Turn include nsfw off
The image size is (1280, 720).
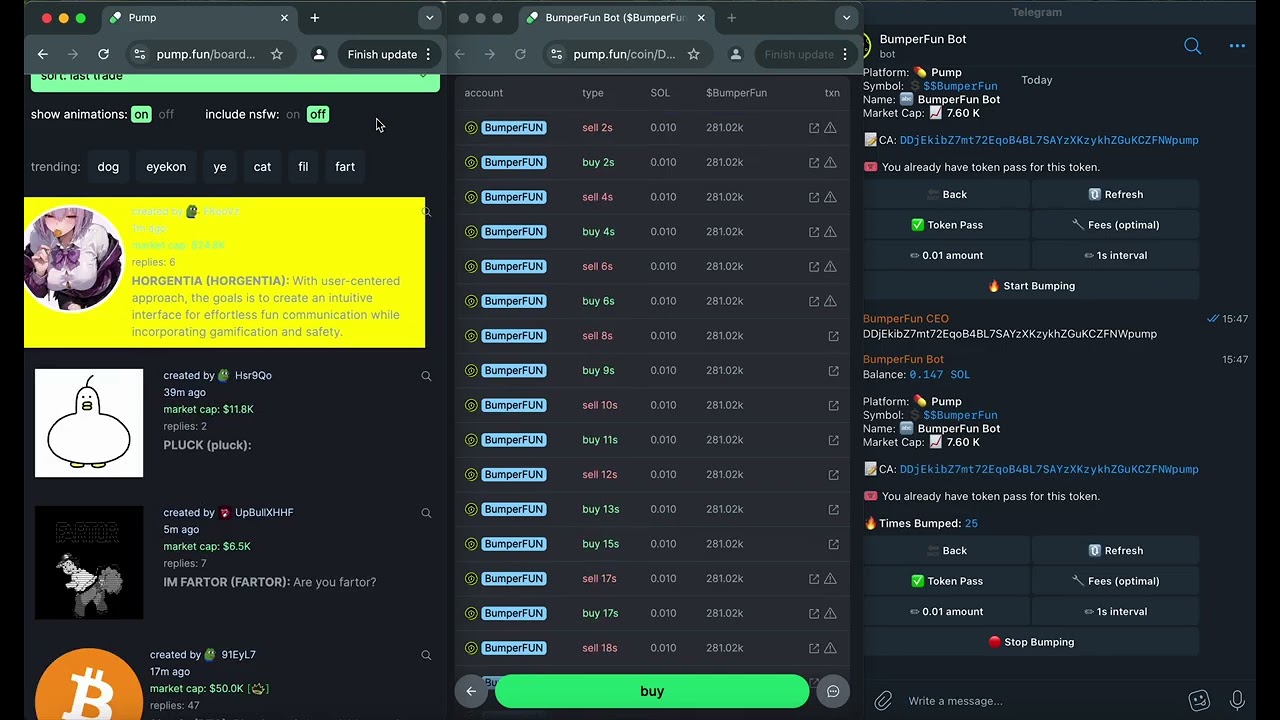[318, 114]
